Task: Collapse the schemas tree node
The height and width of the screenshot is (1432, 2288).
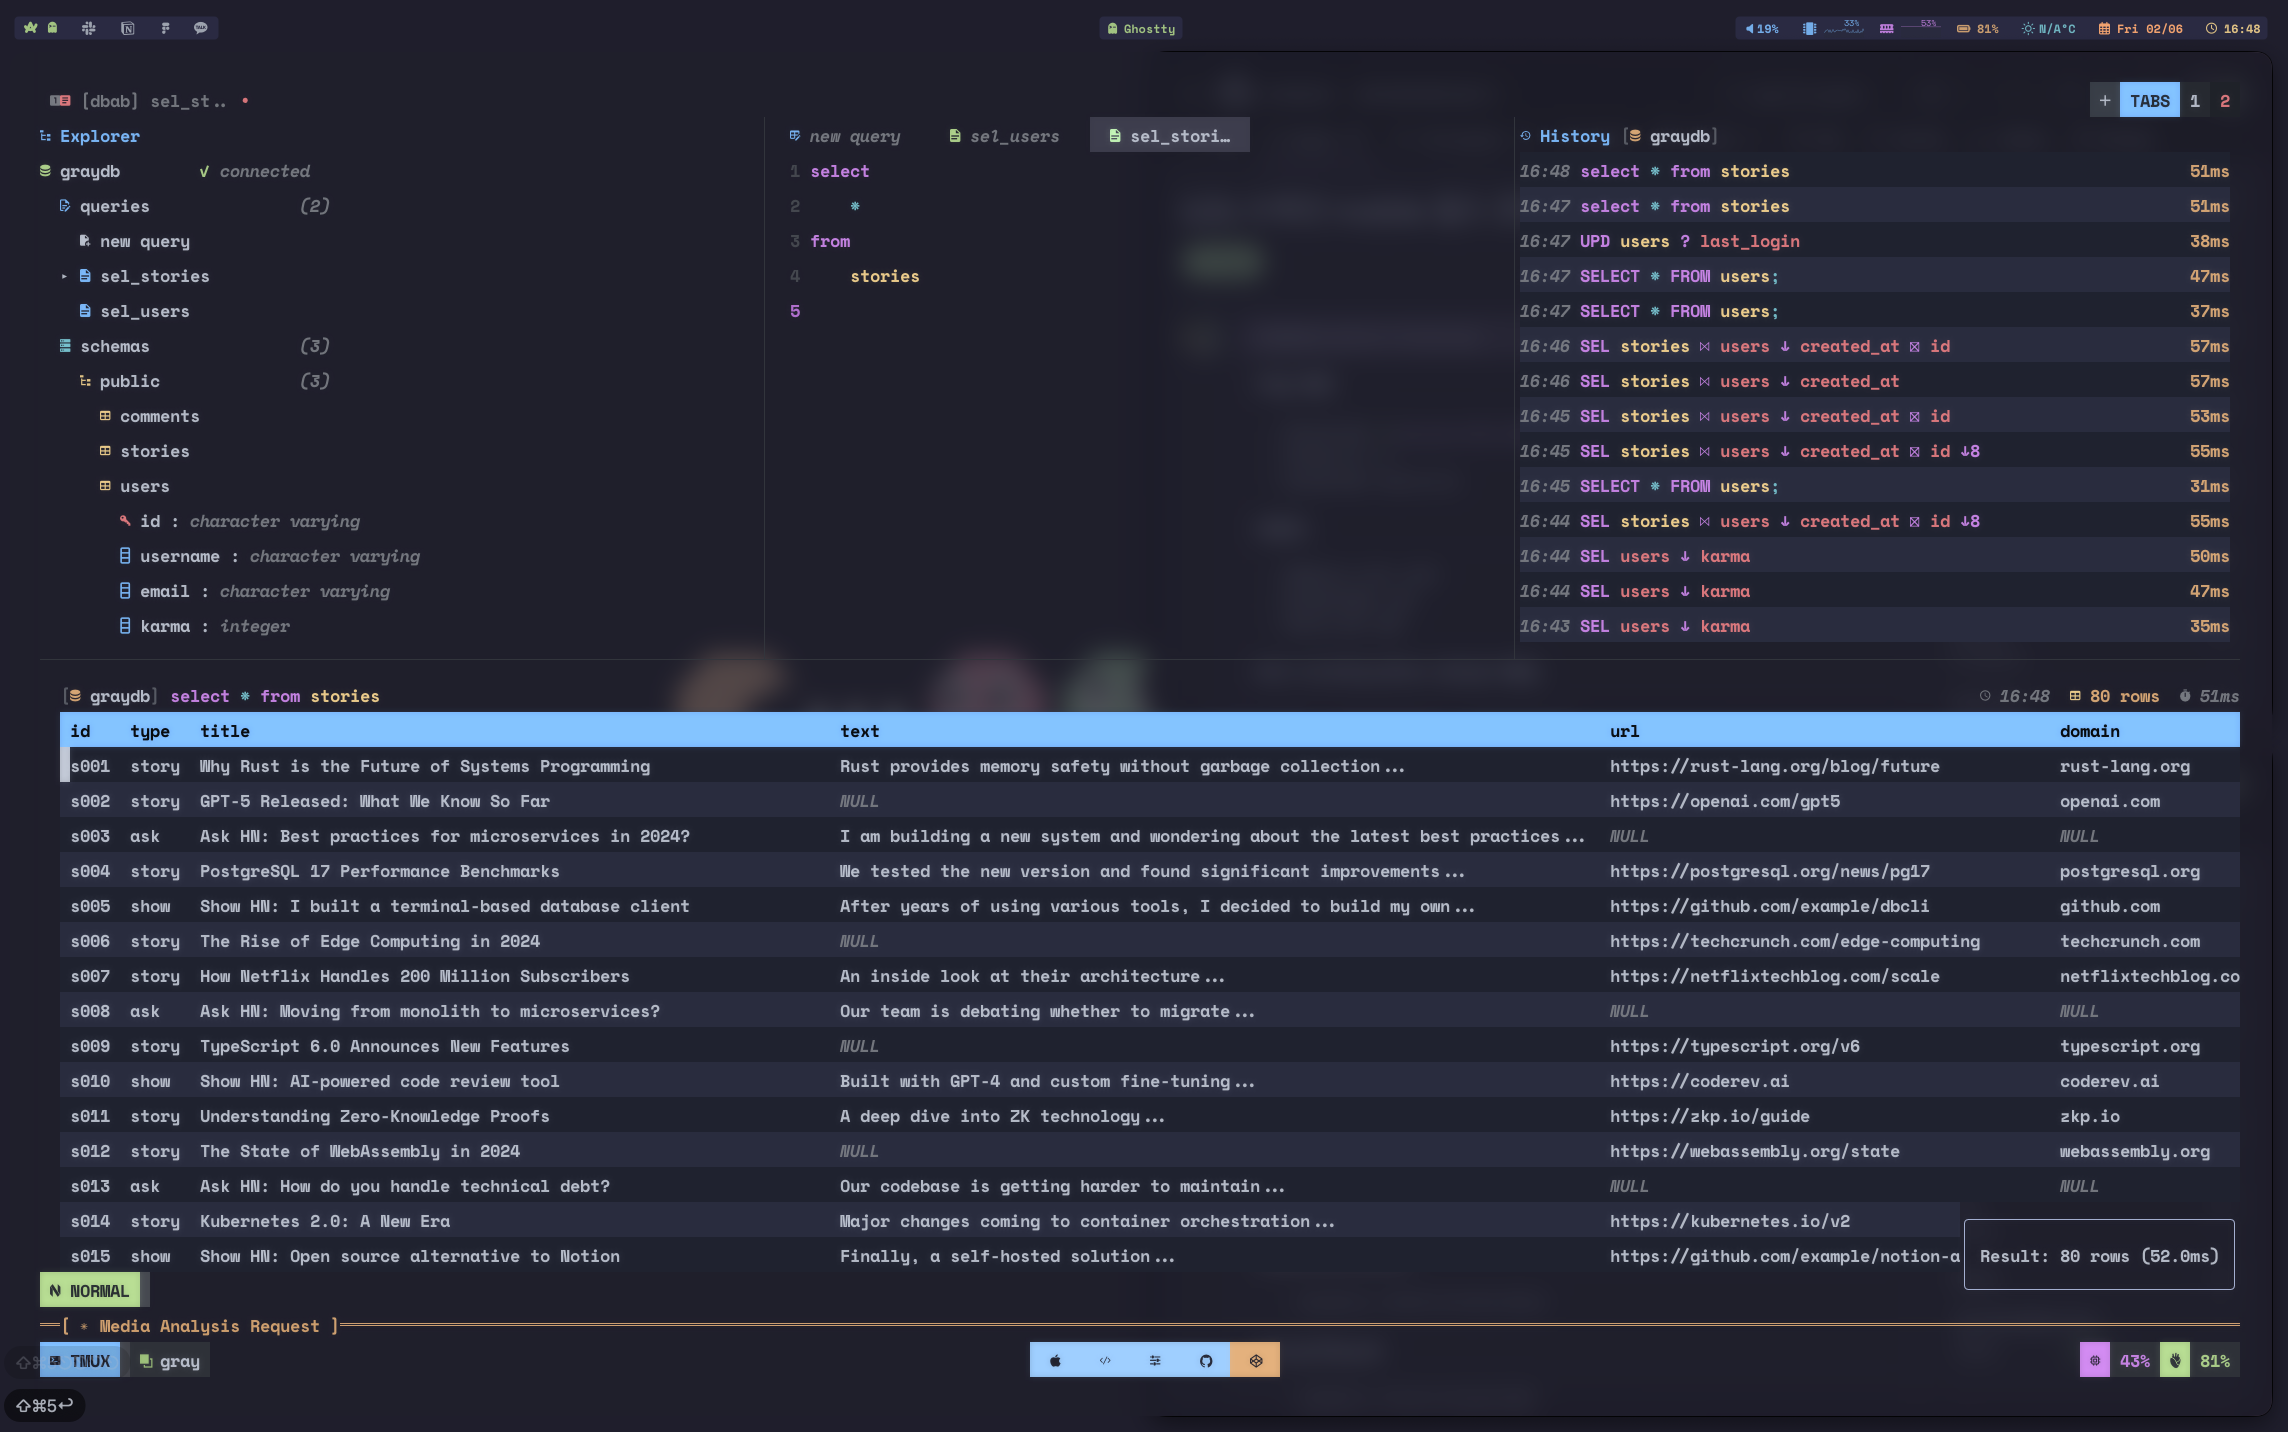Action: click(x=114, y=346)
